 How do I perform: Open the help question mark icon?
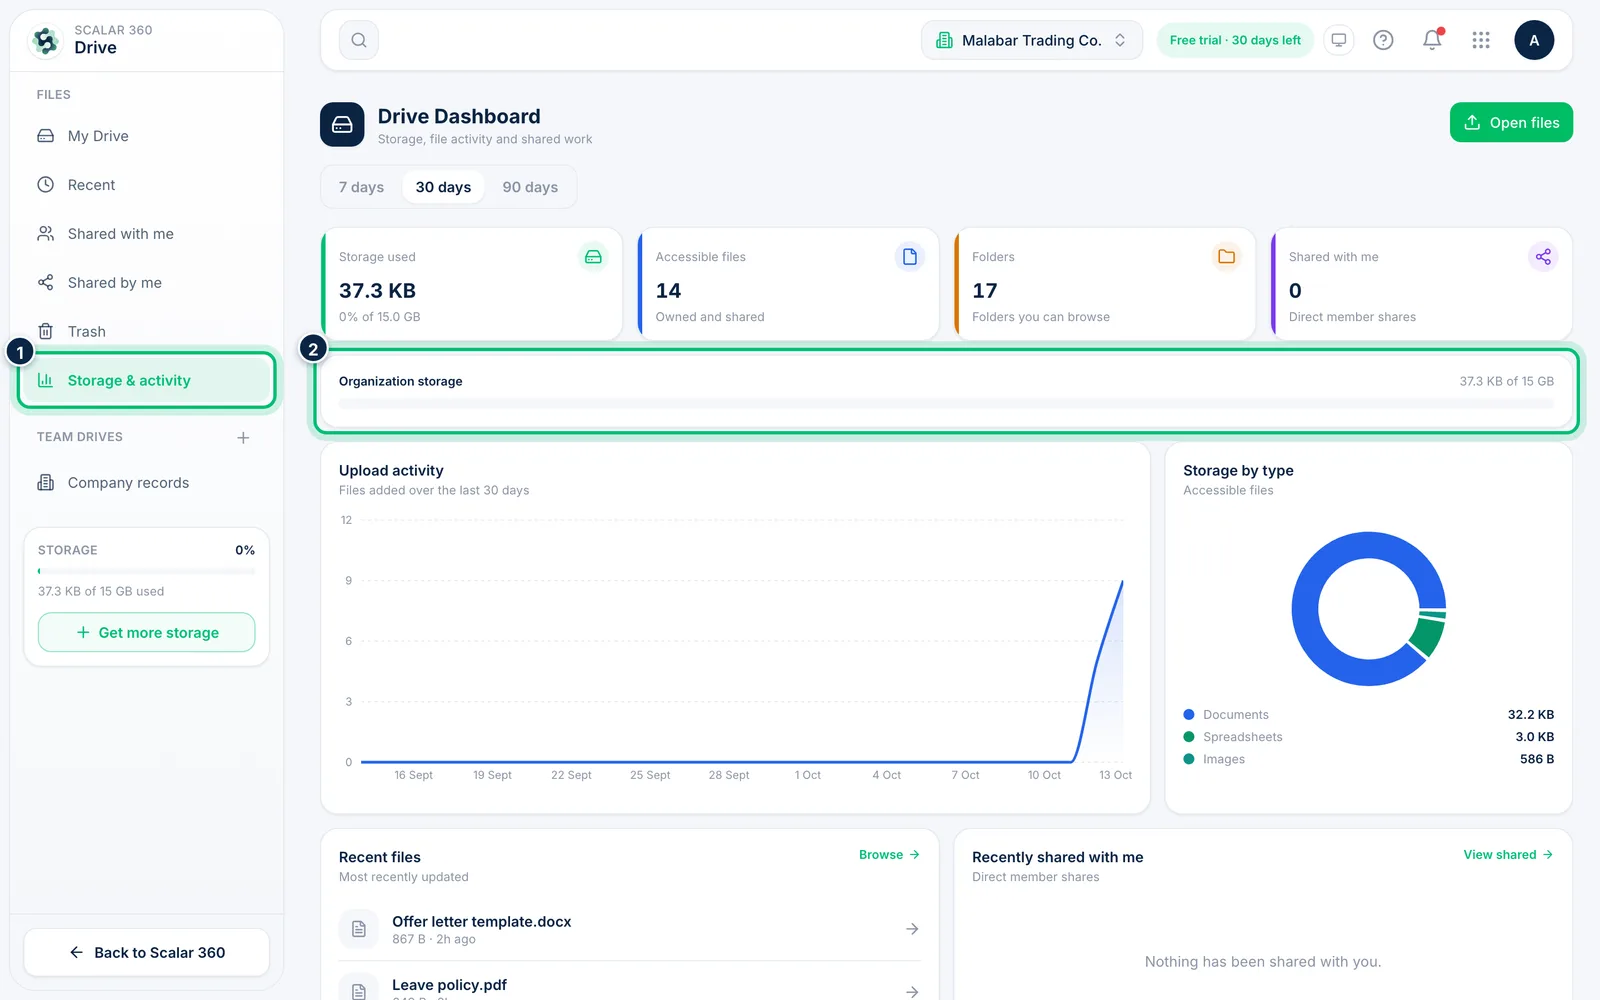click(1383, 40)
